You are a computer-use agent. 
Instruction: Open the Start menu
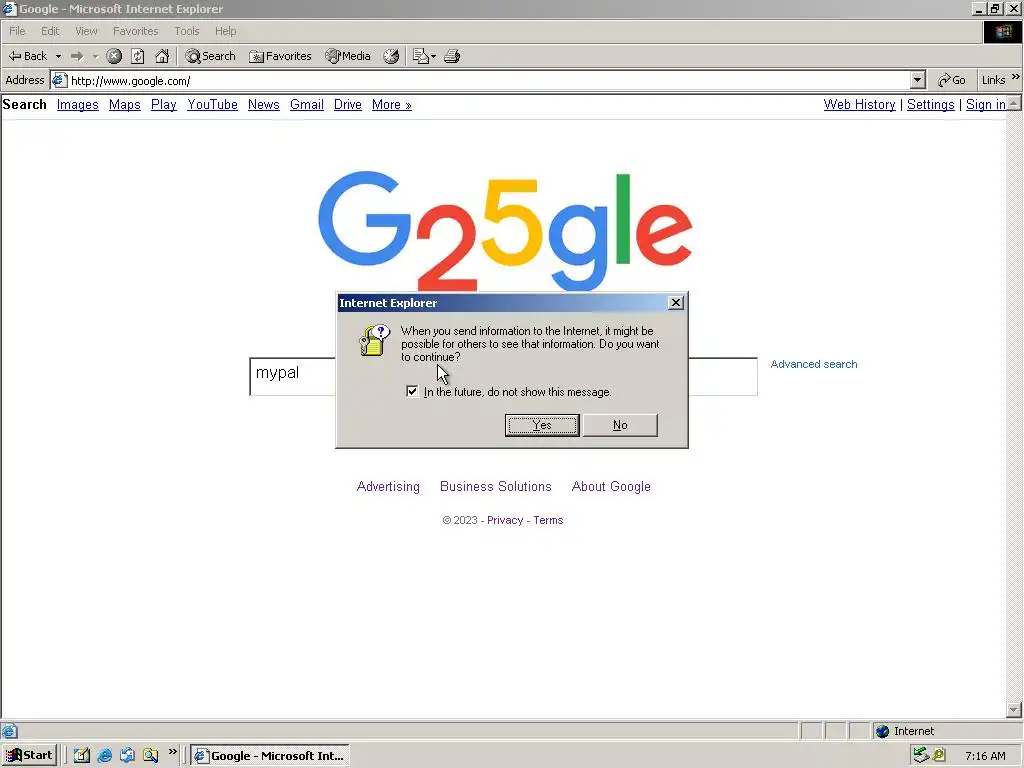pos(29,756)
